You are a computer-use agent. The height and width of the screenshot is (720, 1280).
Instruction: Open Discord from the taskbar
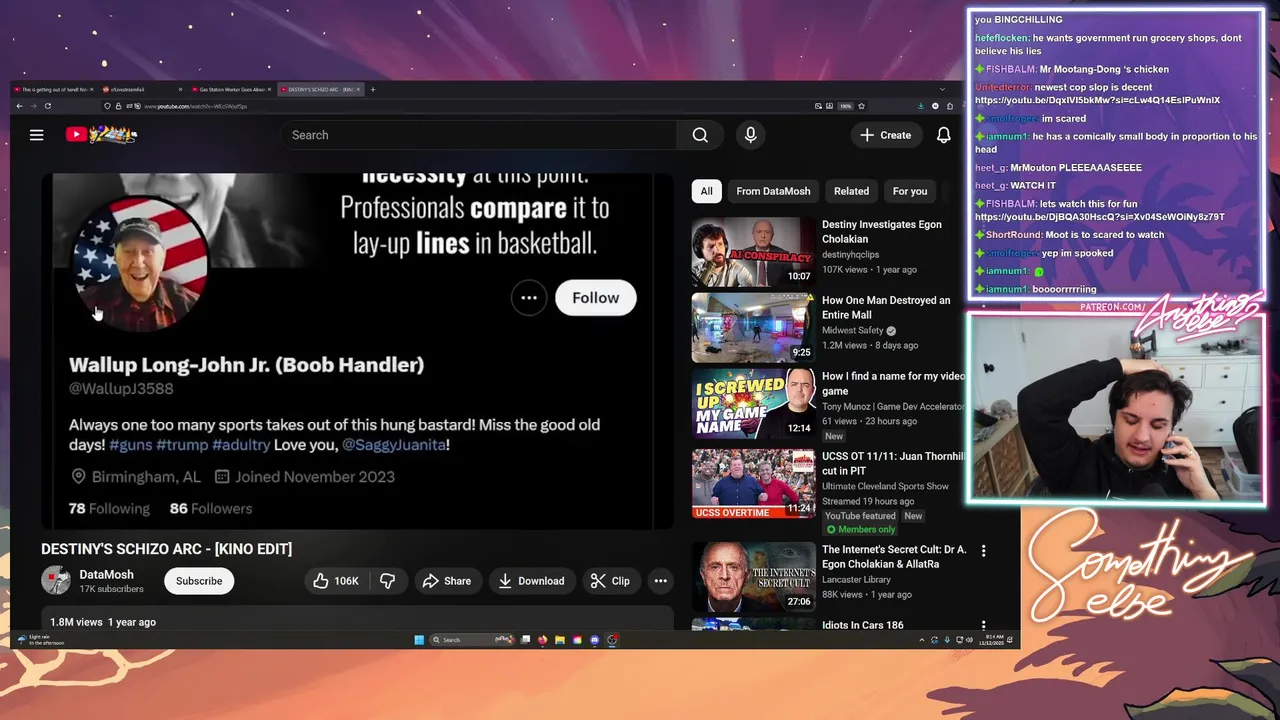(595, 640)
